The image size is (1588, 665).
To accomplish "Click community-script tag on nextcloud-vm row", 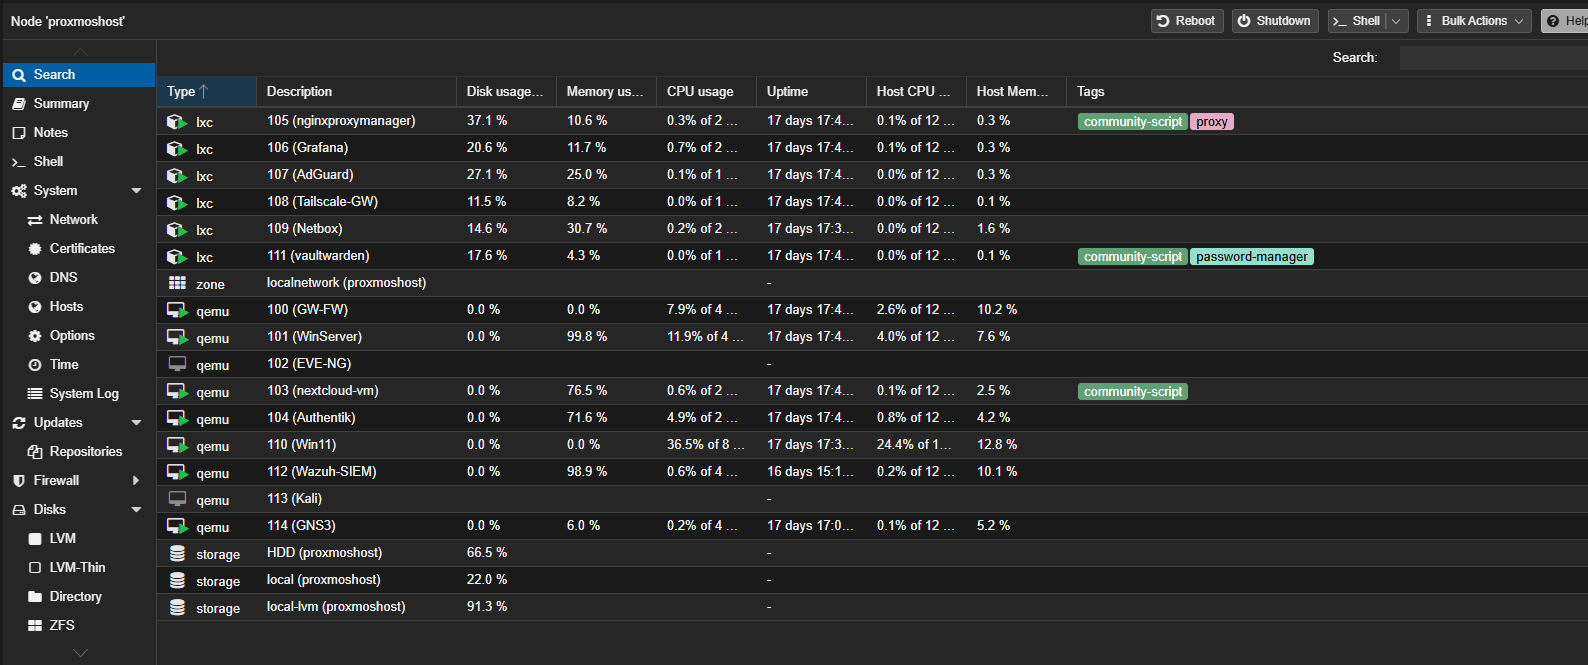I will click(x=1133, y=392).
